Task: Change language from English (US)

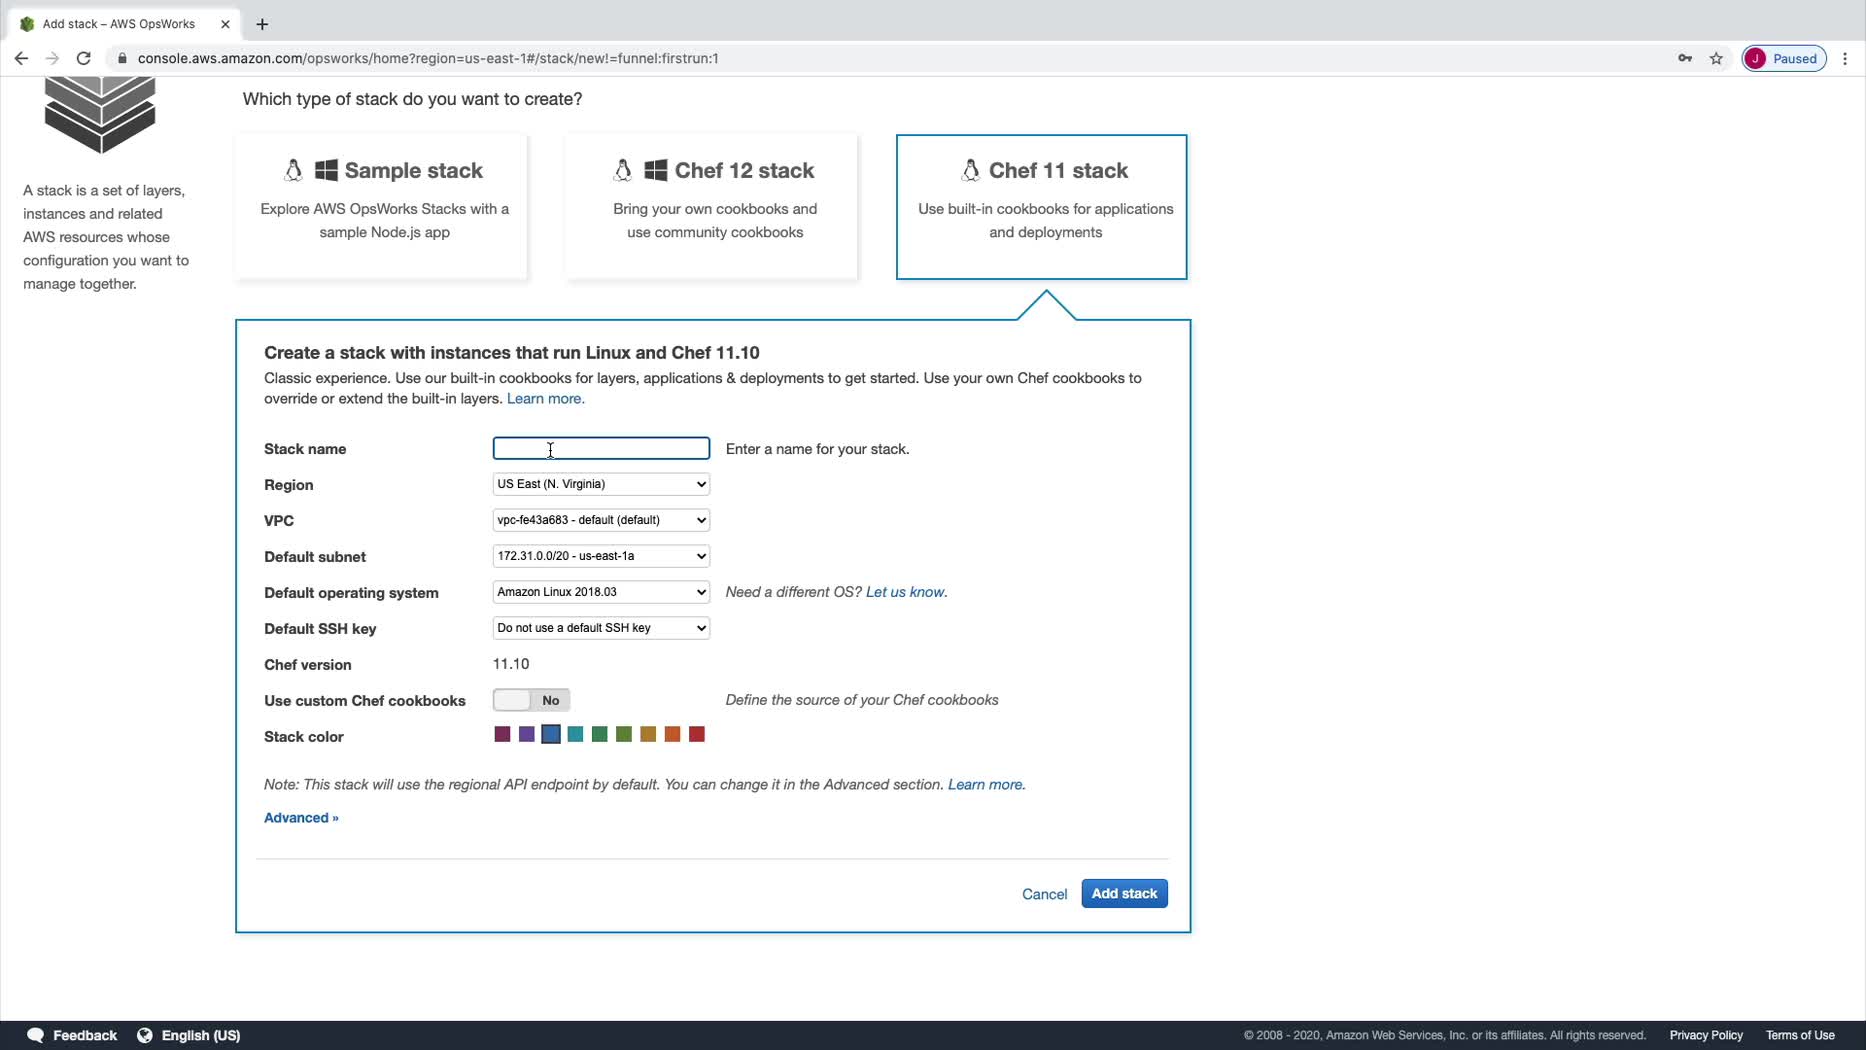Action: point(201,1035)
